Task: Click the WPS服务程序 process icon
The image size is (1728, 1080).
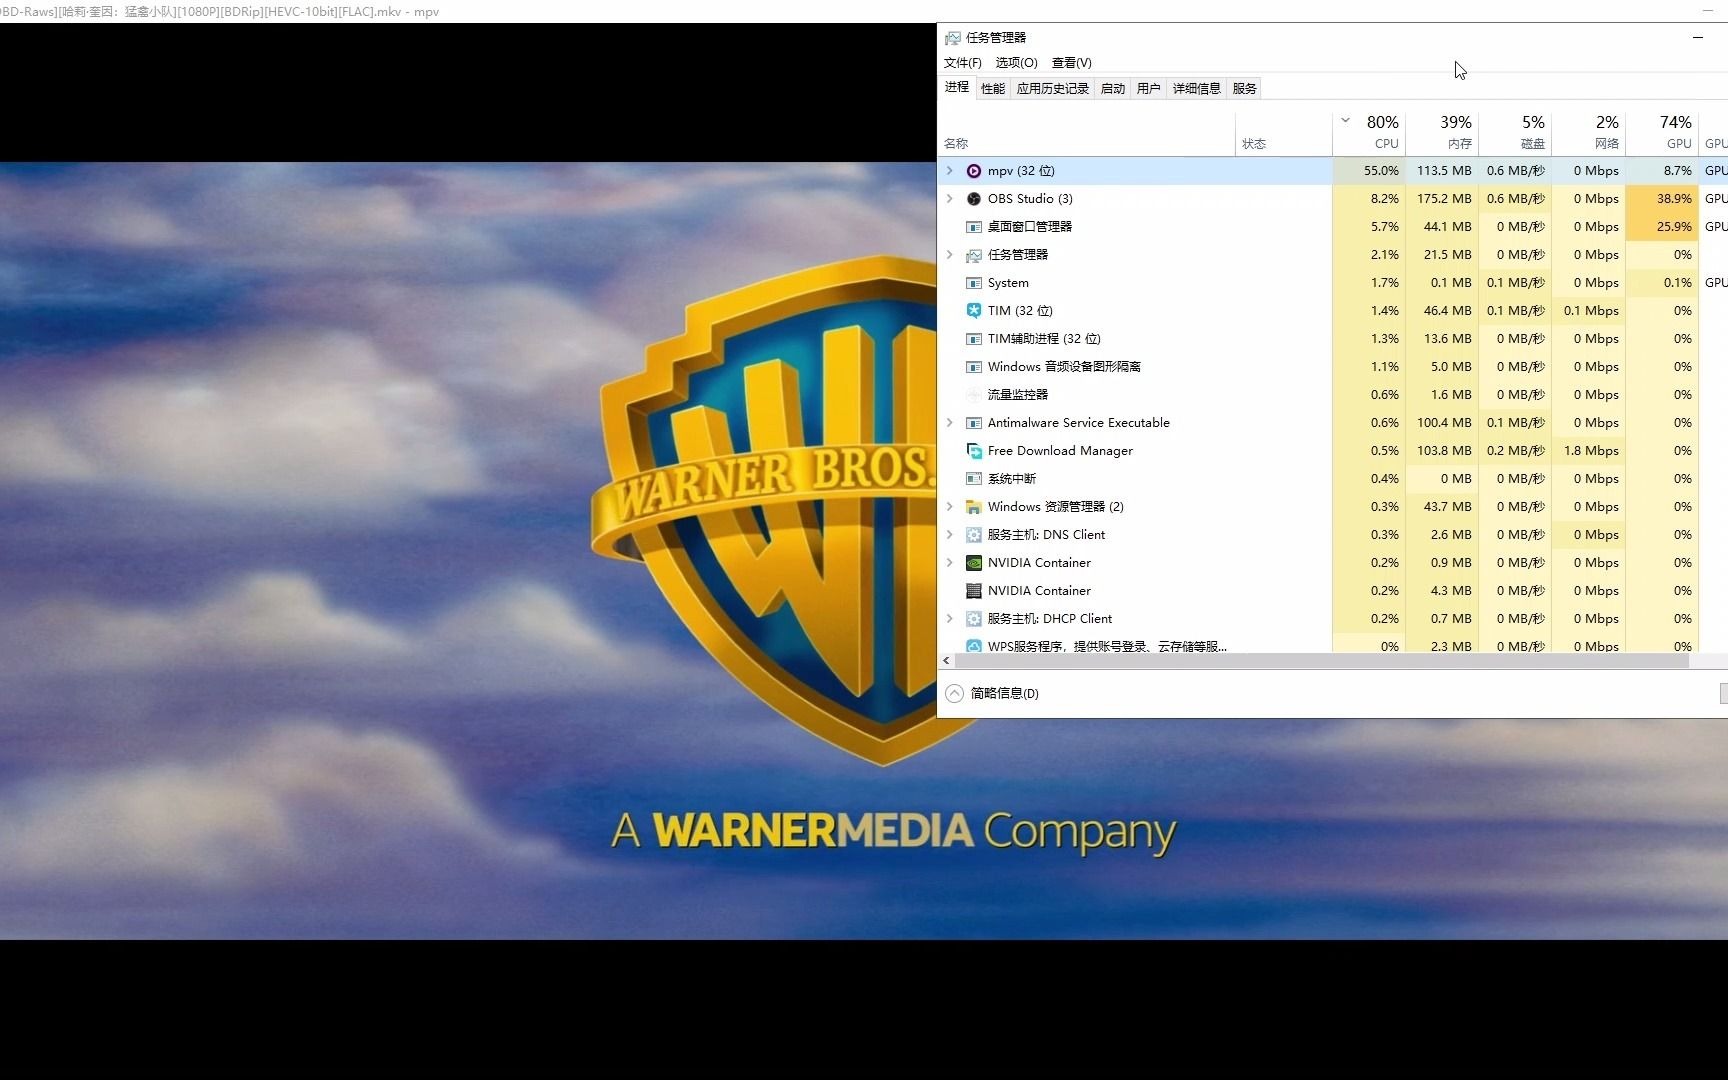Action: pyautogui.click(x=973, y=646)
